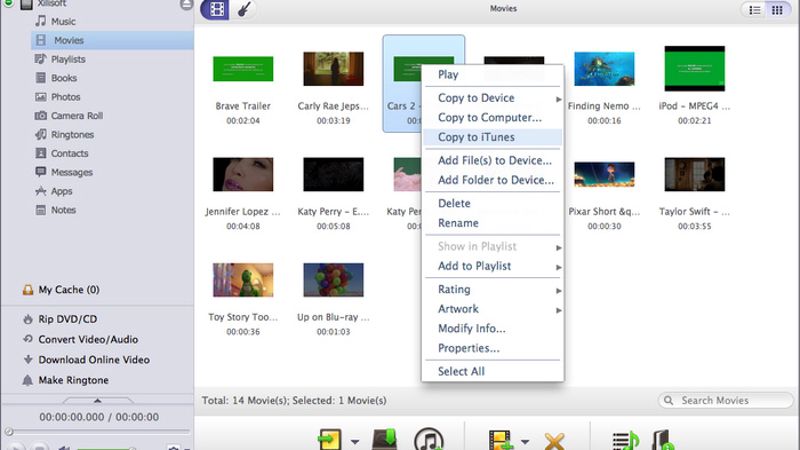
Task: Select iPod - MPEG4 thumbnail
Action: (694, 68)
